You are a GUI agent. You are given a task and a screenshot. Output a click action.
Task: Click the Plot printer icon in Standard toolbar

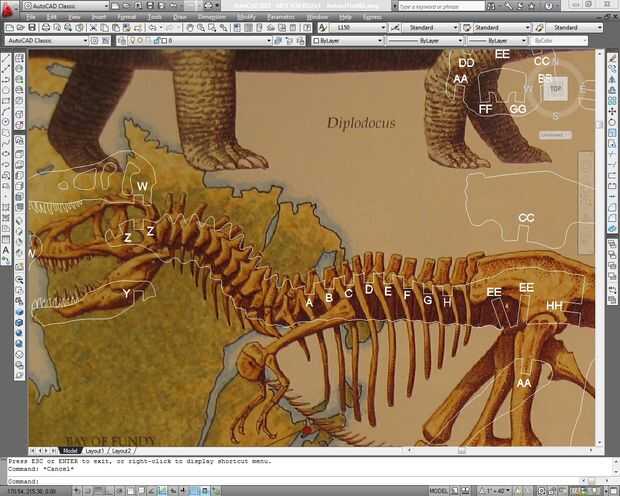(x=46, y=28)
